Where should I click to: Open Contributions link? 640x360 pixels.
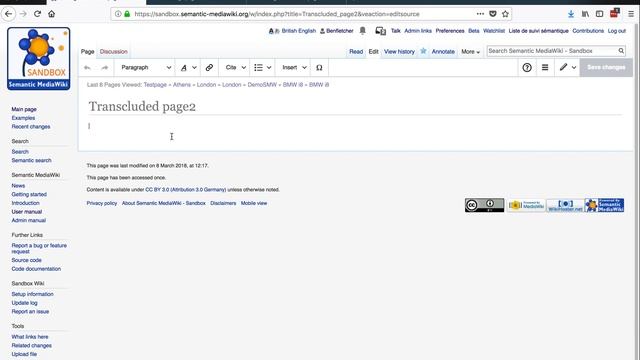pyautogui.click(x=588, y=31)
